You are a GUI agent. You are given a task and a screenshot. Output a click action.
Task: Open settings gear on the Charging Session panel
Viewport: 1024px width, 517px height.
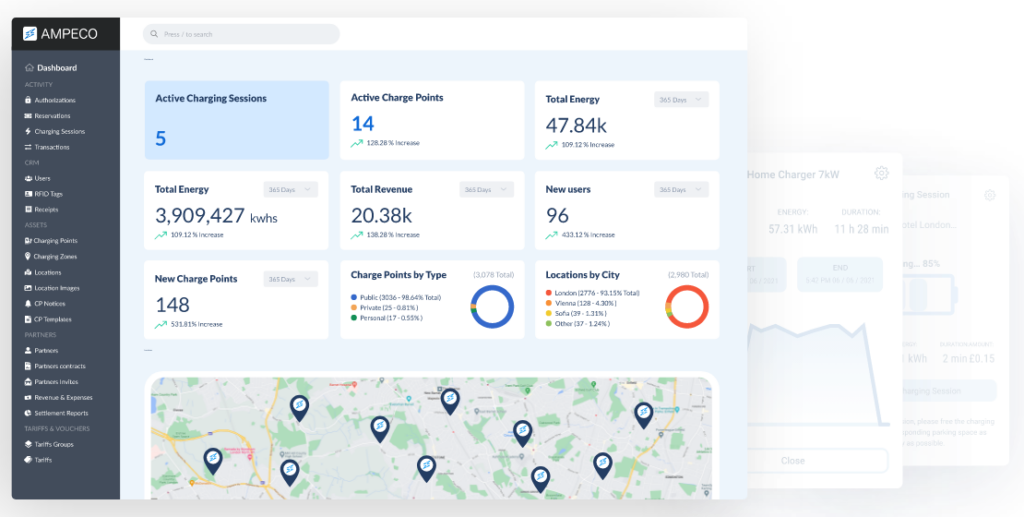pos(990,195)
